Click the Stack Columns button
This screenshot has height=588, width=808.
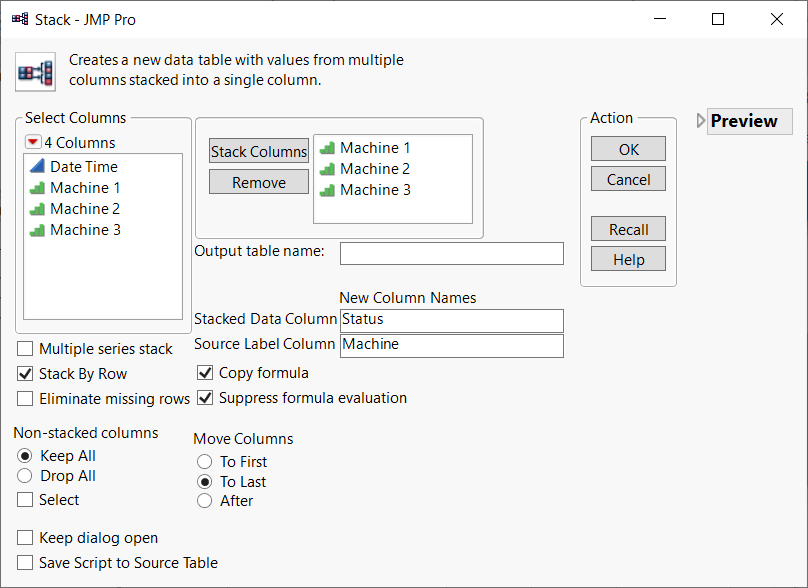pos(259,152)
